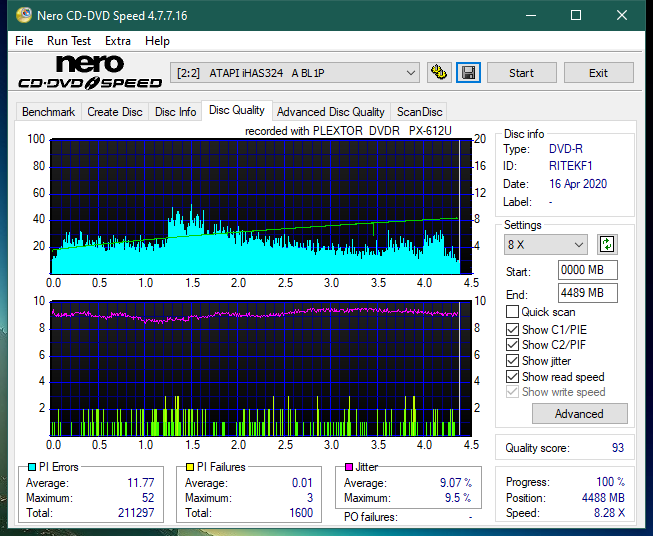Toggle Show jitter checkbox

[x=512, y=361]
